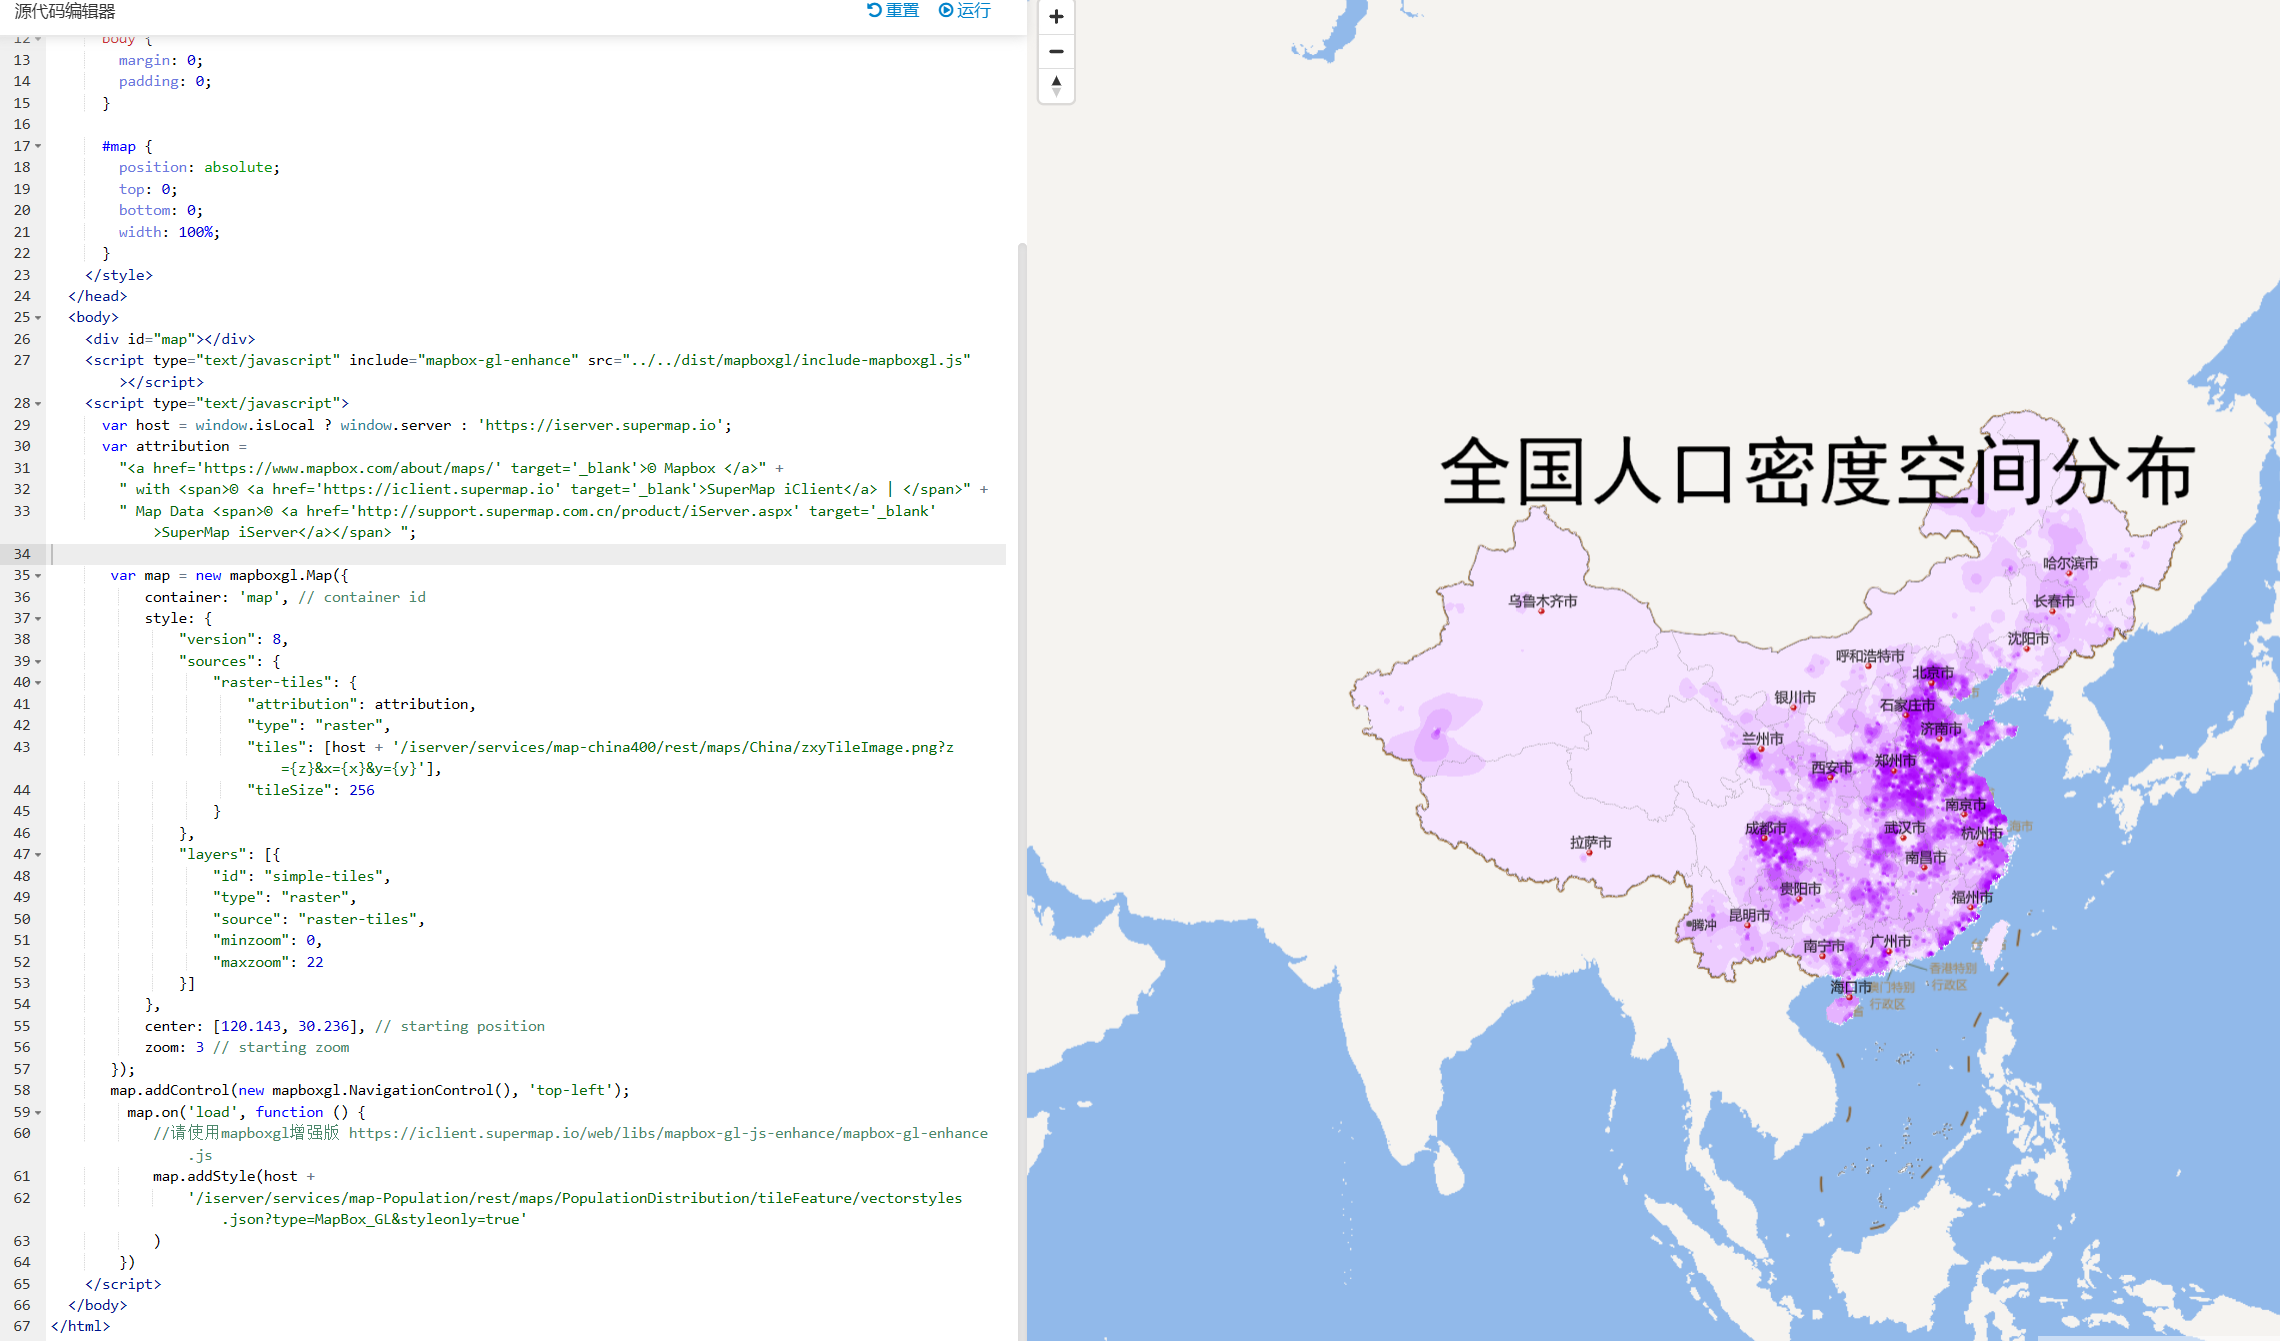Collapse the layers array at line 47
Image resolution: width=2280 pixels, height=1341 pixels.
pyautogui.click(x=37, y=854)
